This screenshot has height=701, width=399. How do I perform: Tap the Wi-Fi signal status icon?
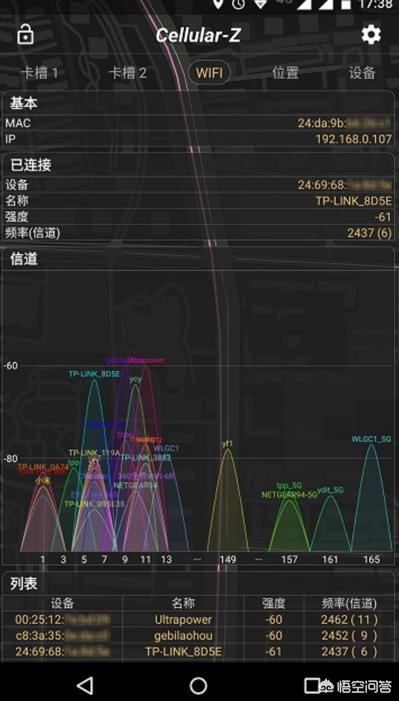click(260, 4)
